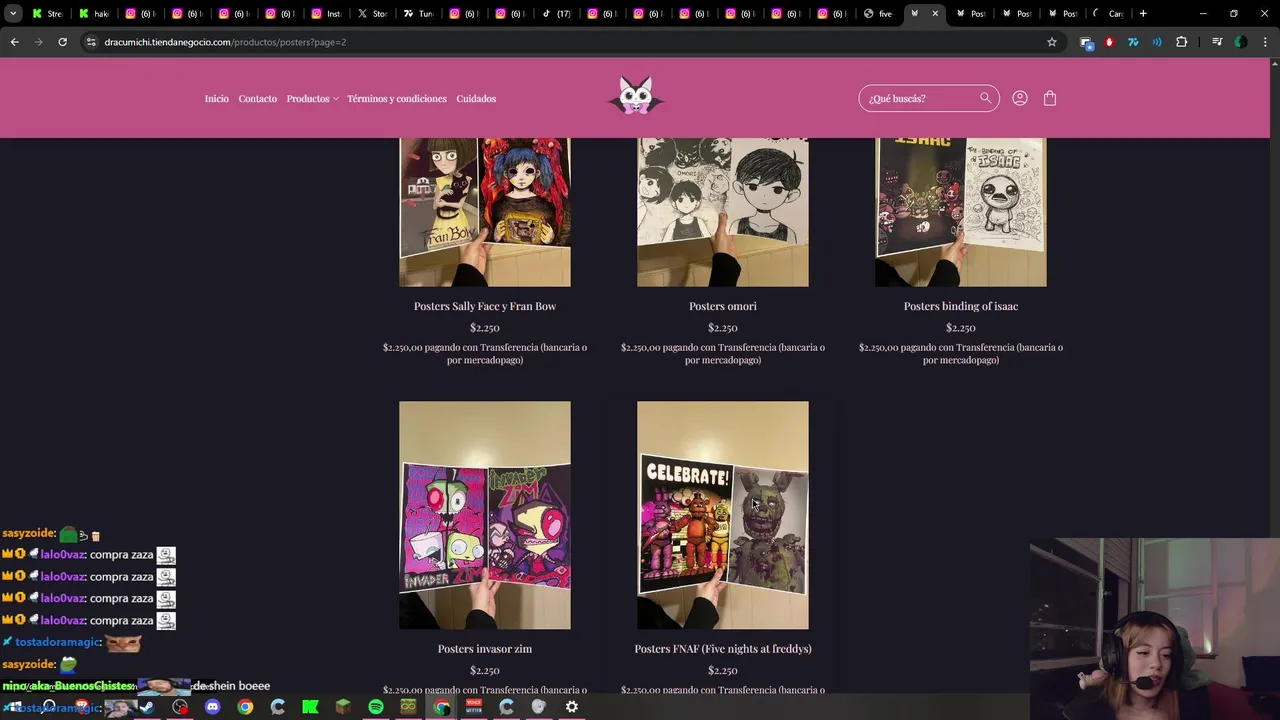Click the address bar URL
The height and width of the screenshot is (720, 1280).
pyautogui.click(x=225, y=42)
